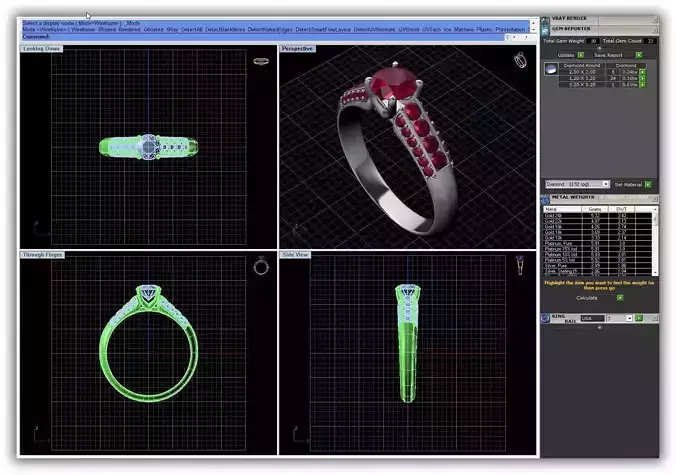Click metal weights list scroll-down arrow
Viewport: 676px width, 475px height.
655,273
